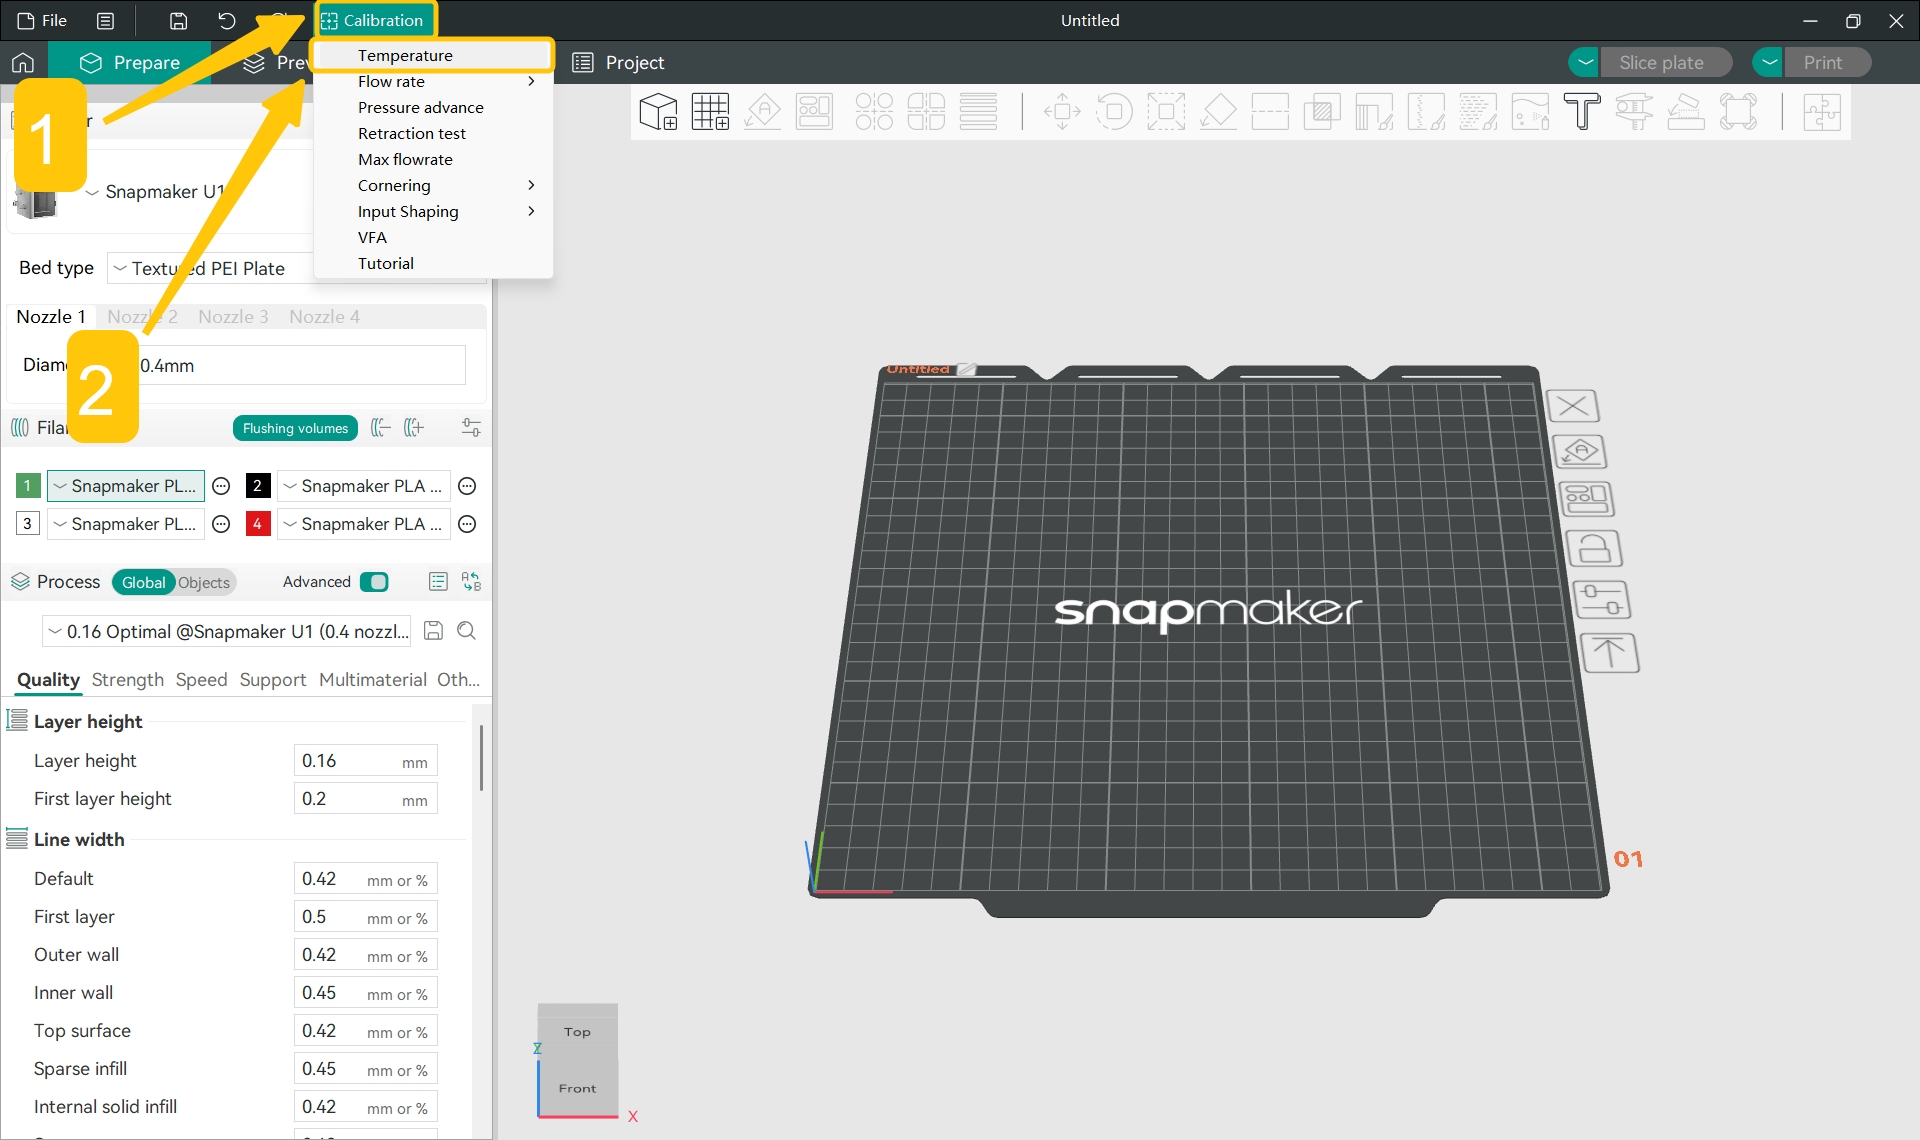Select Retraction test menu entry
This screenshot has height=1140, width=1920.
coord(433,134)
